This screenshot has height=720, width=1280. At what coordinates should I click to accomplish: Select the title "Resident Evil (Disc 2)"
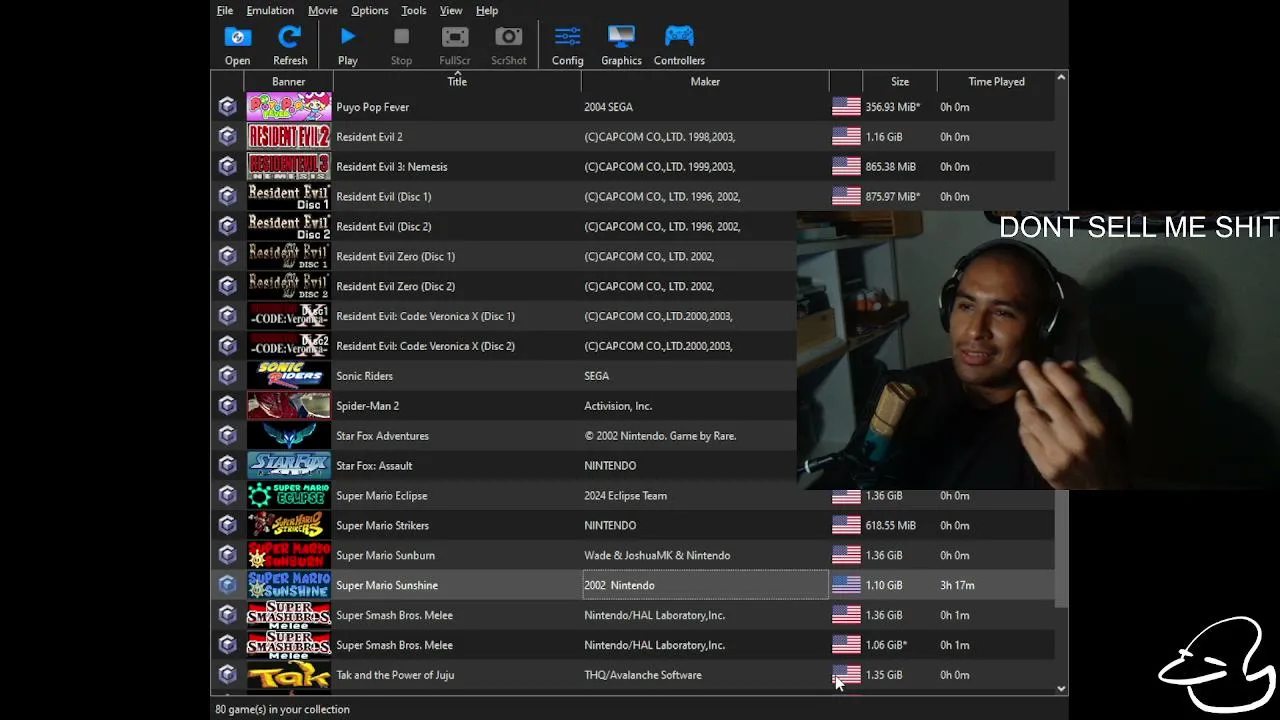383,226
